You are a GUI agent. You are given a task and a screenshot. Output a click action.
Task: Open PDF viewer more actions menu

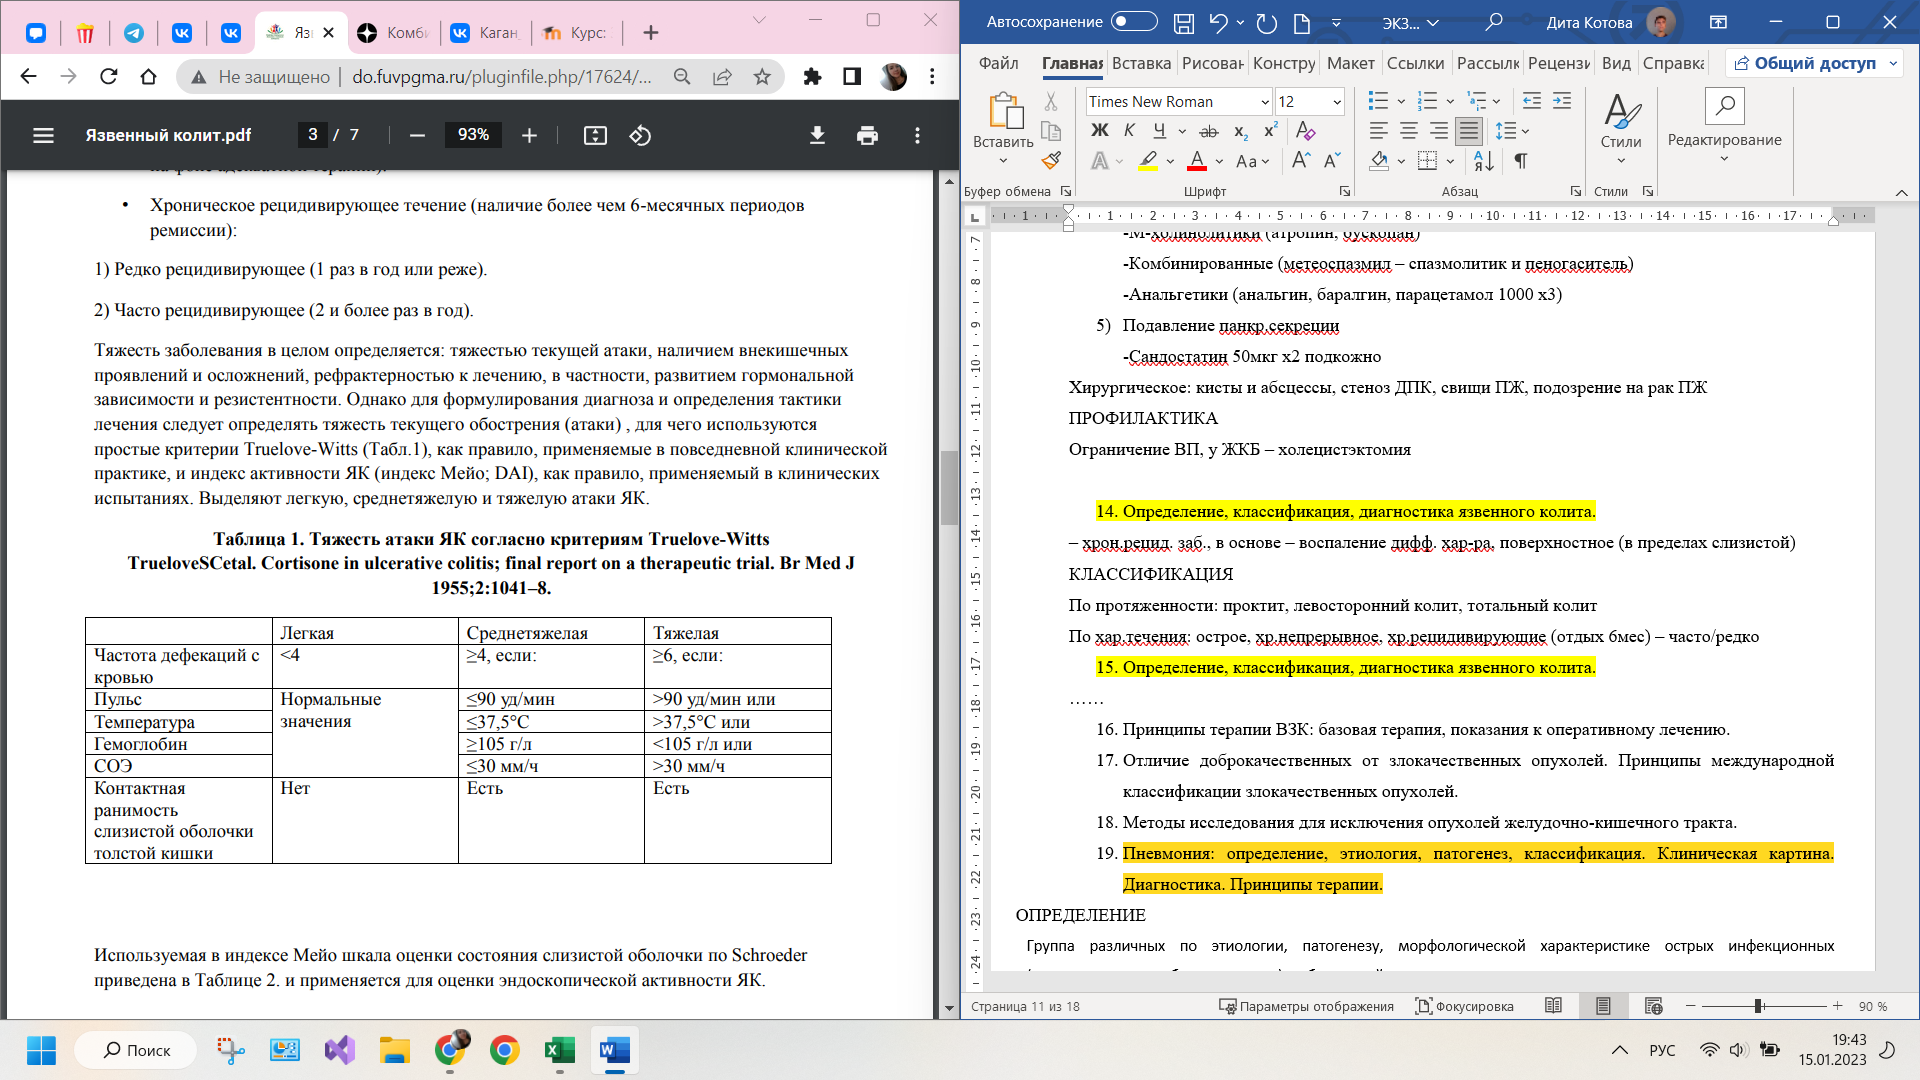917,135
